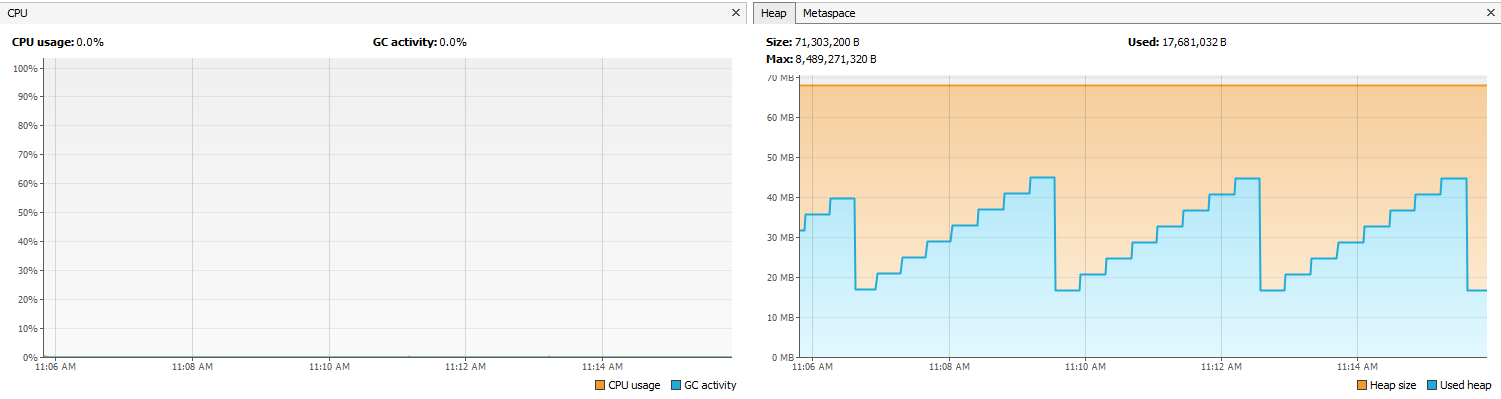Image resolution: width=1501 pixels, height=399 pixels.
Task: Click the 11:10 AM marker on CPU chart
Action: pos(329,368)
